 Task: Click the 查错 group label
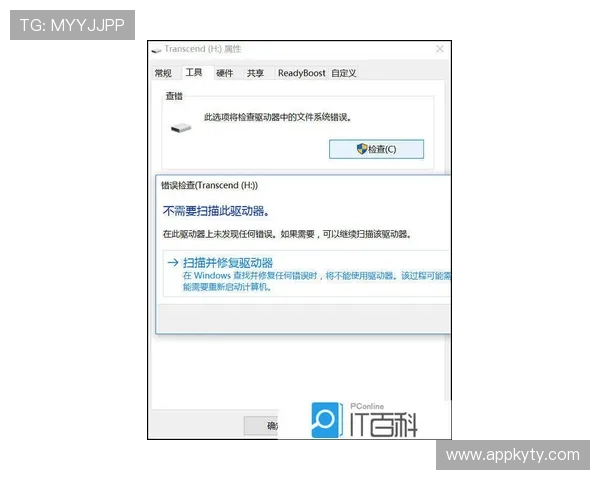tap(174, 96)
